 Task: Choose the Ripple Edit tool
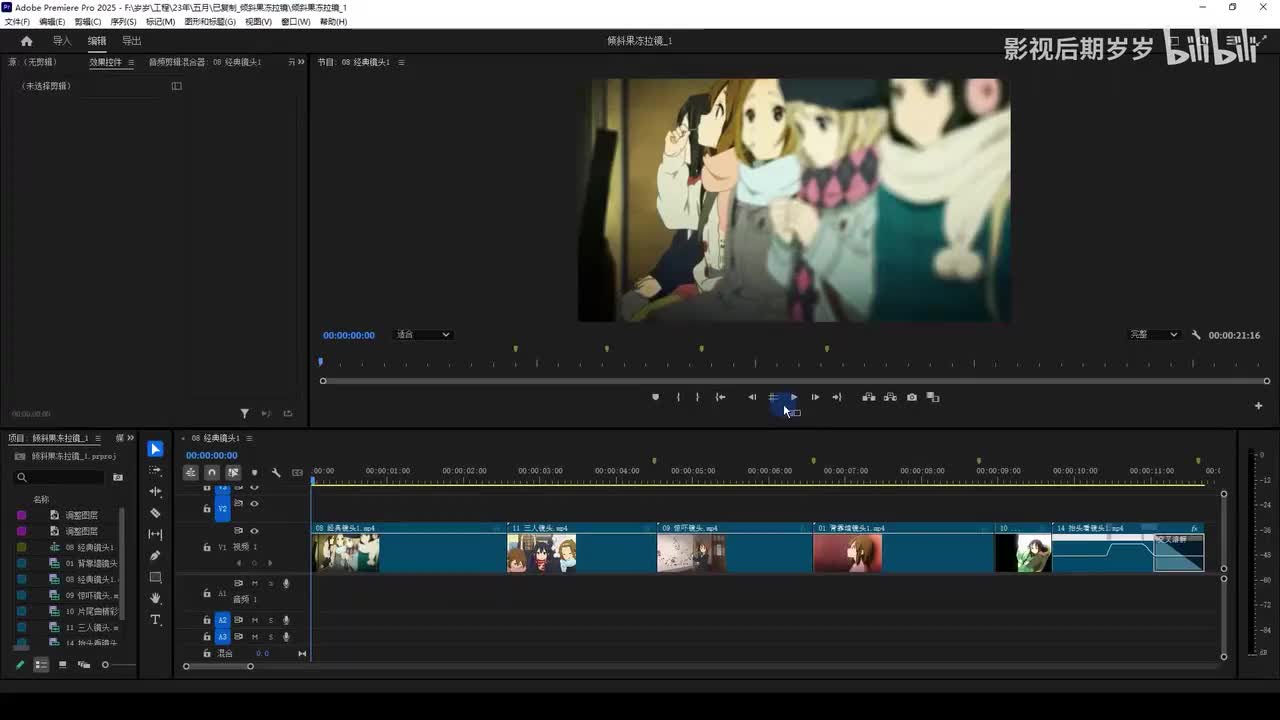[x=155, y=492]
